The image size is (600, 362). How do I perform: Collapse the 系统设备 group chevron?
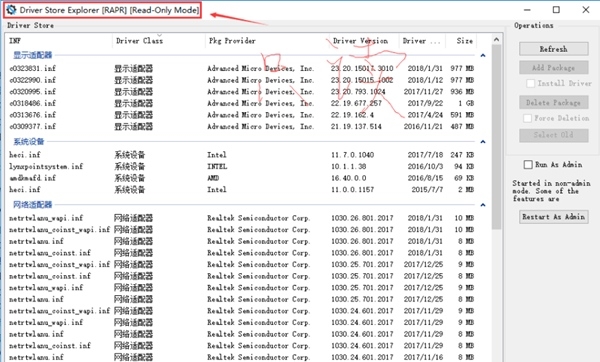[x=483, y=142]
